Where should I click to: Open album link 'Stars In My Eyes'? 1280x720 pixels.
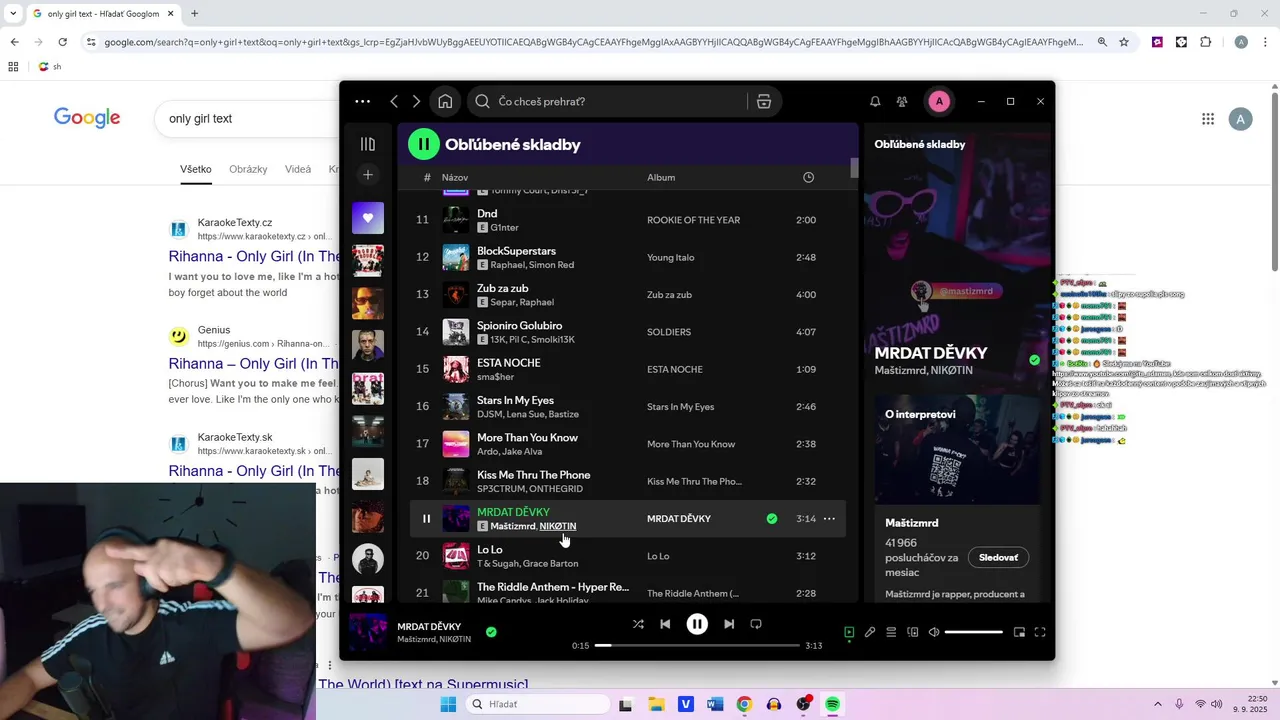(x=680, y=407)
